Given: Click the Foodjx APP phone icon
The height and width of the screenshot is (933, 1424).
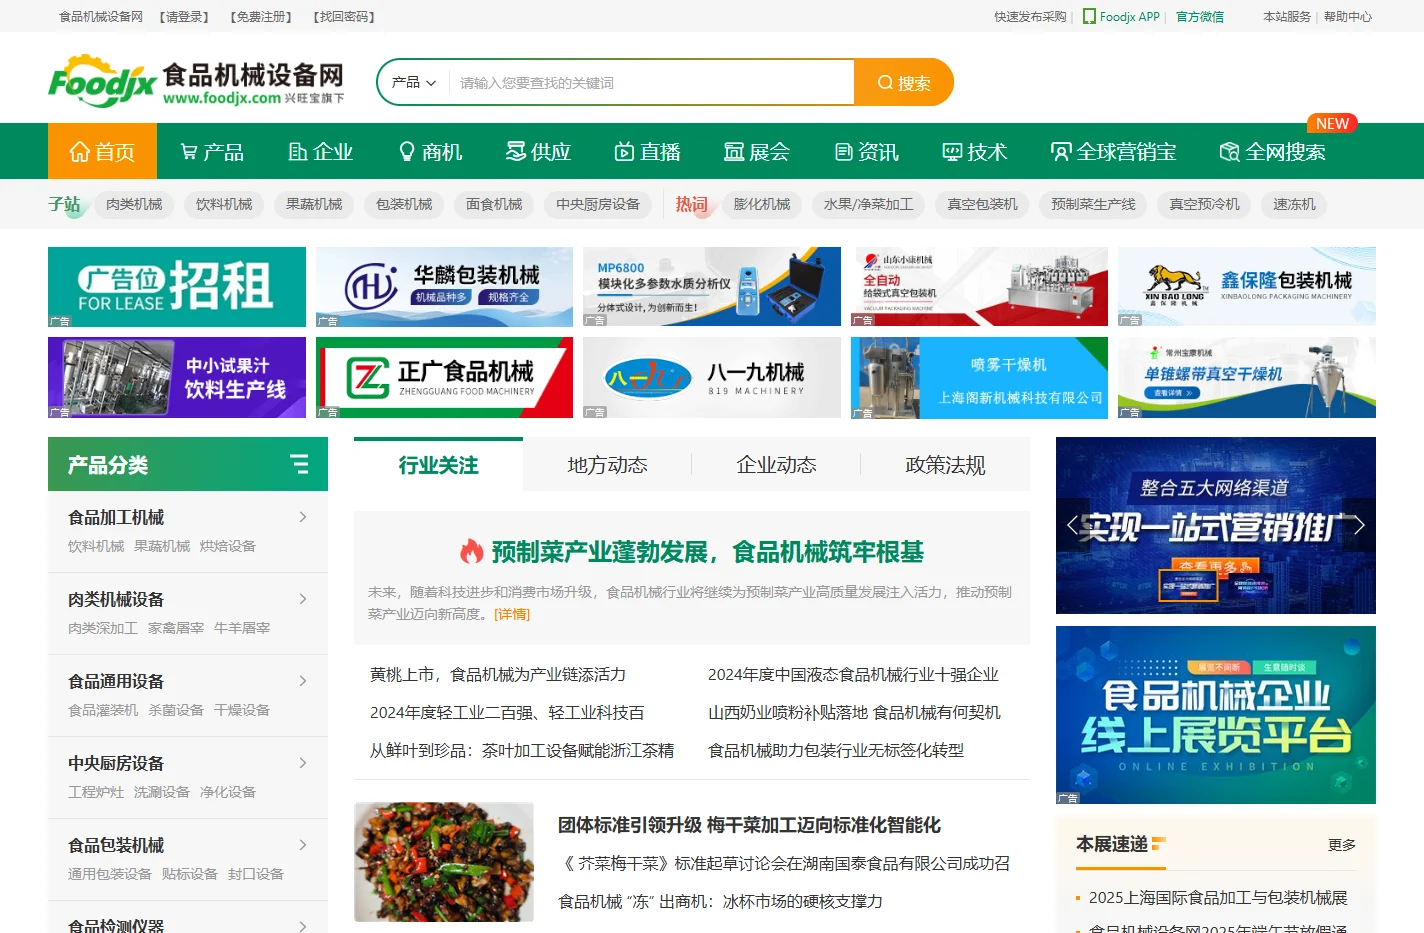Looking at the screenshot, I should coord(1089,17).
